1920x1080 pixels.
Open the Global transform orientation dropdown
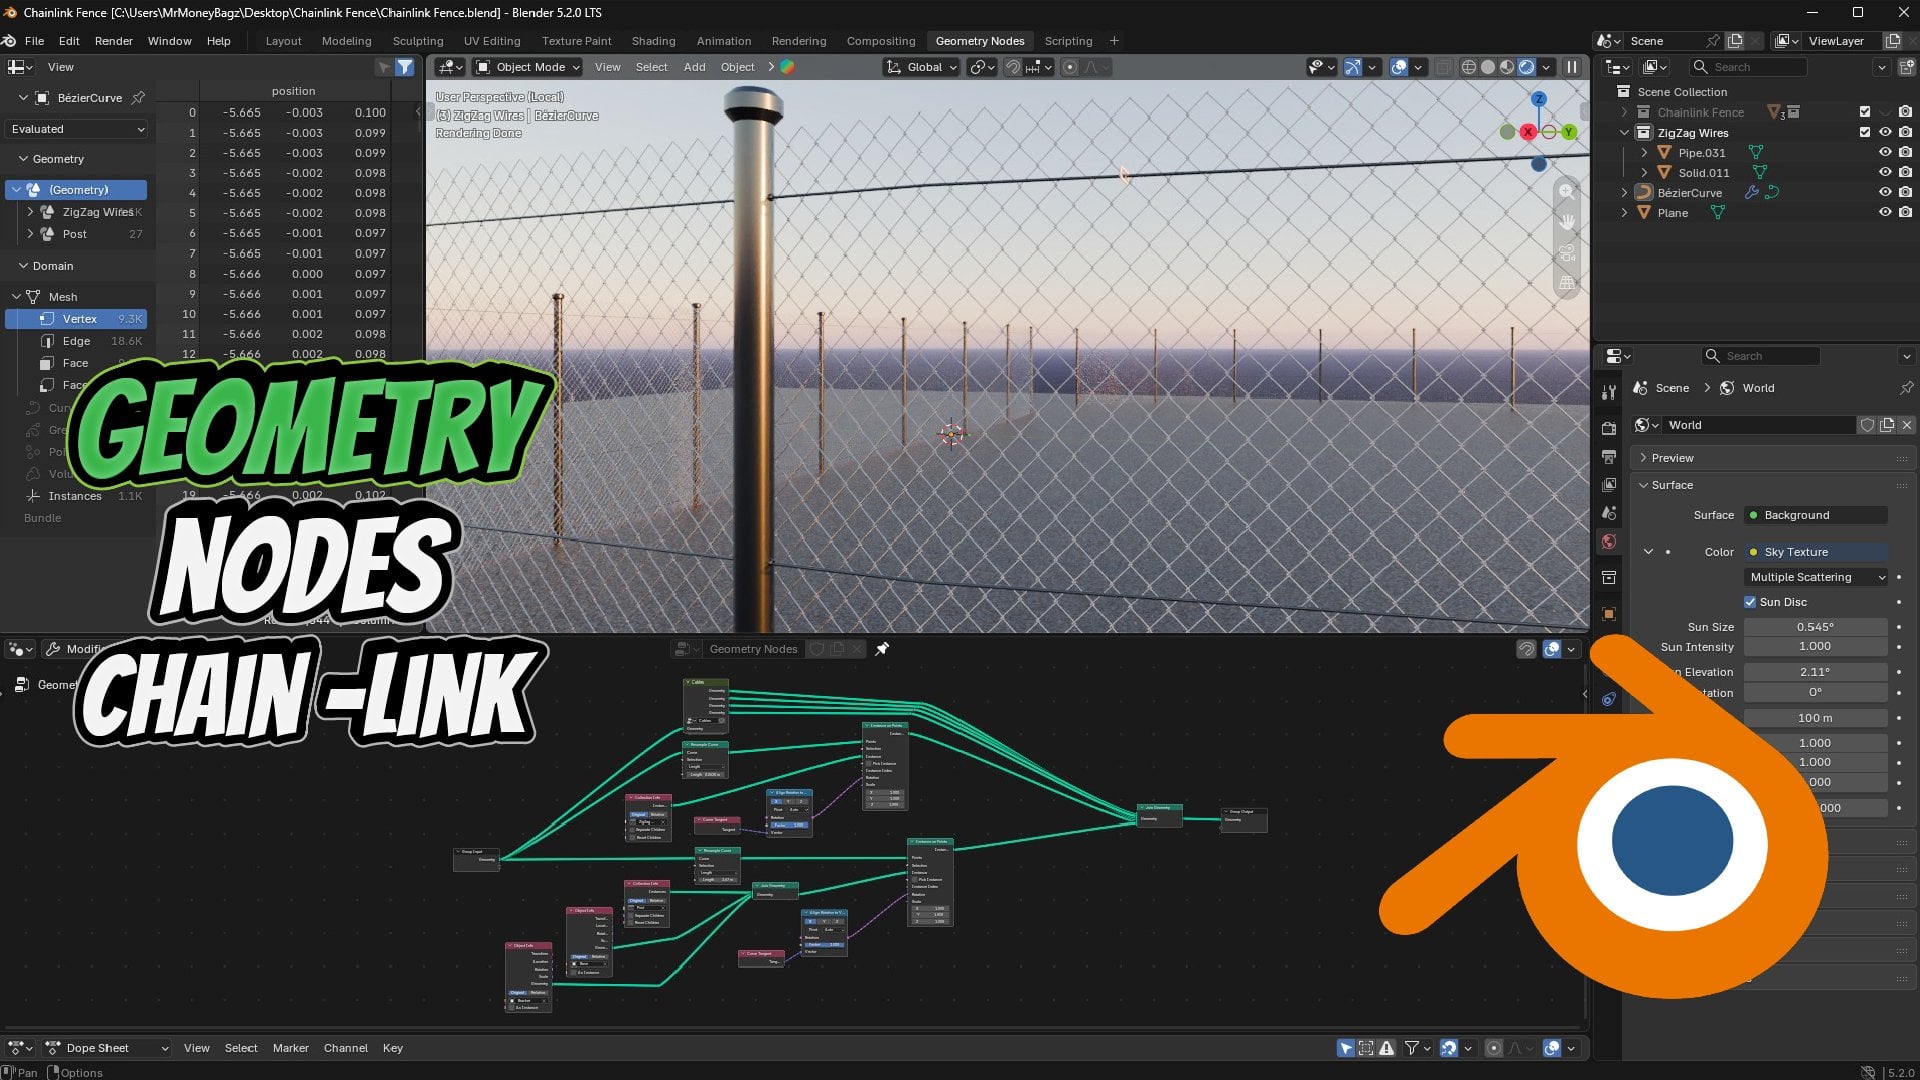(921, 67)
